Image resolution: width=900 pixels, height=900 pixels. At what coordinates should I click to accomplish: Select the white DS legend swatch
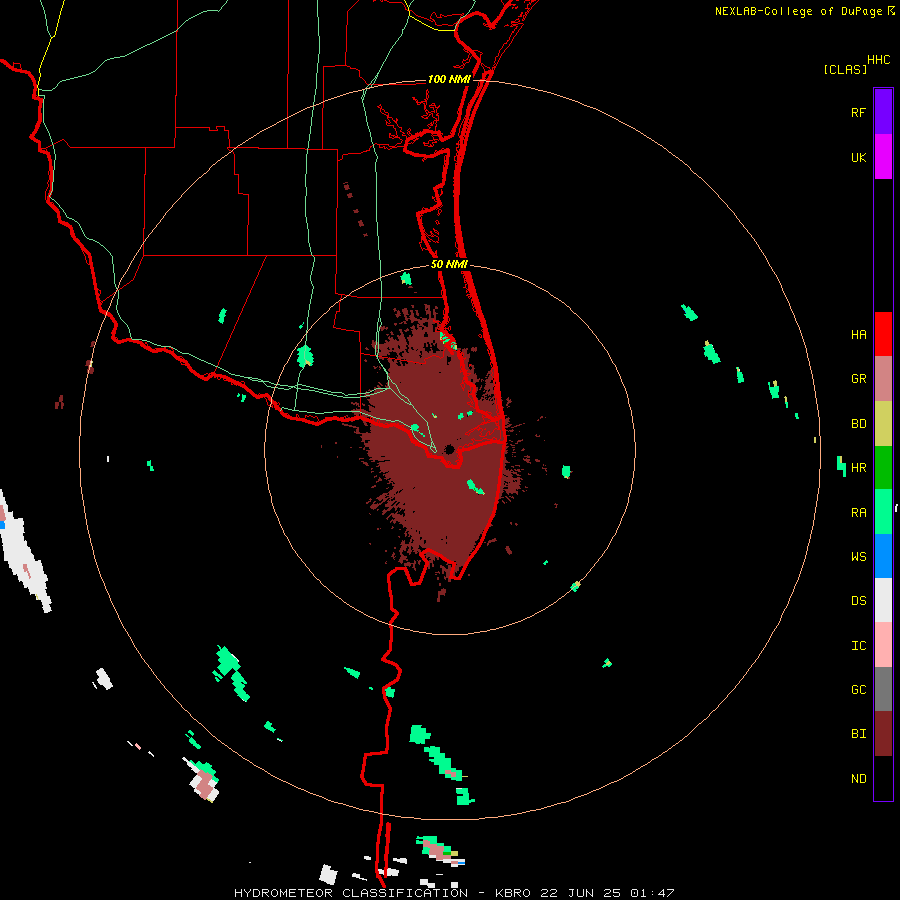[x=883, y=600]
